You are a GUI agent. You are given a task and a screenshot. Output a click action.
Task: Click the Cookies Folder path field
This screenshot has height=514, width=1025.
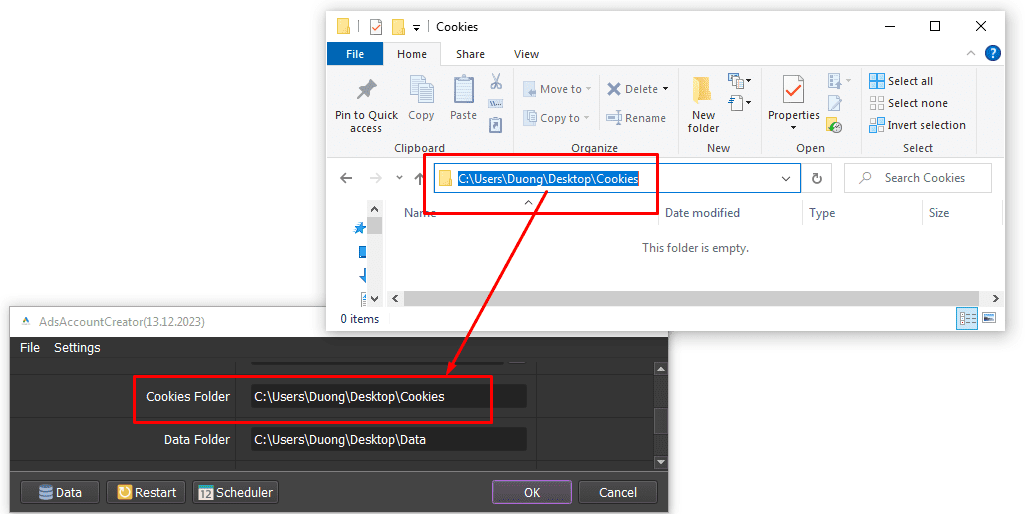388,396
